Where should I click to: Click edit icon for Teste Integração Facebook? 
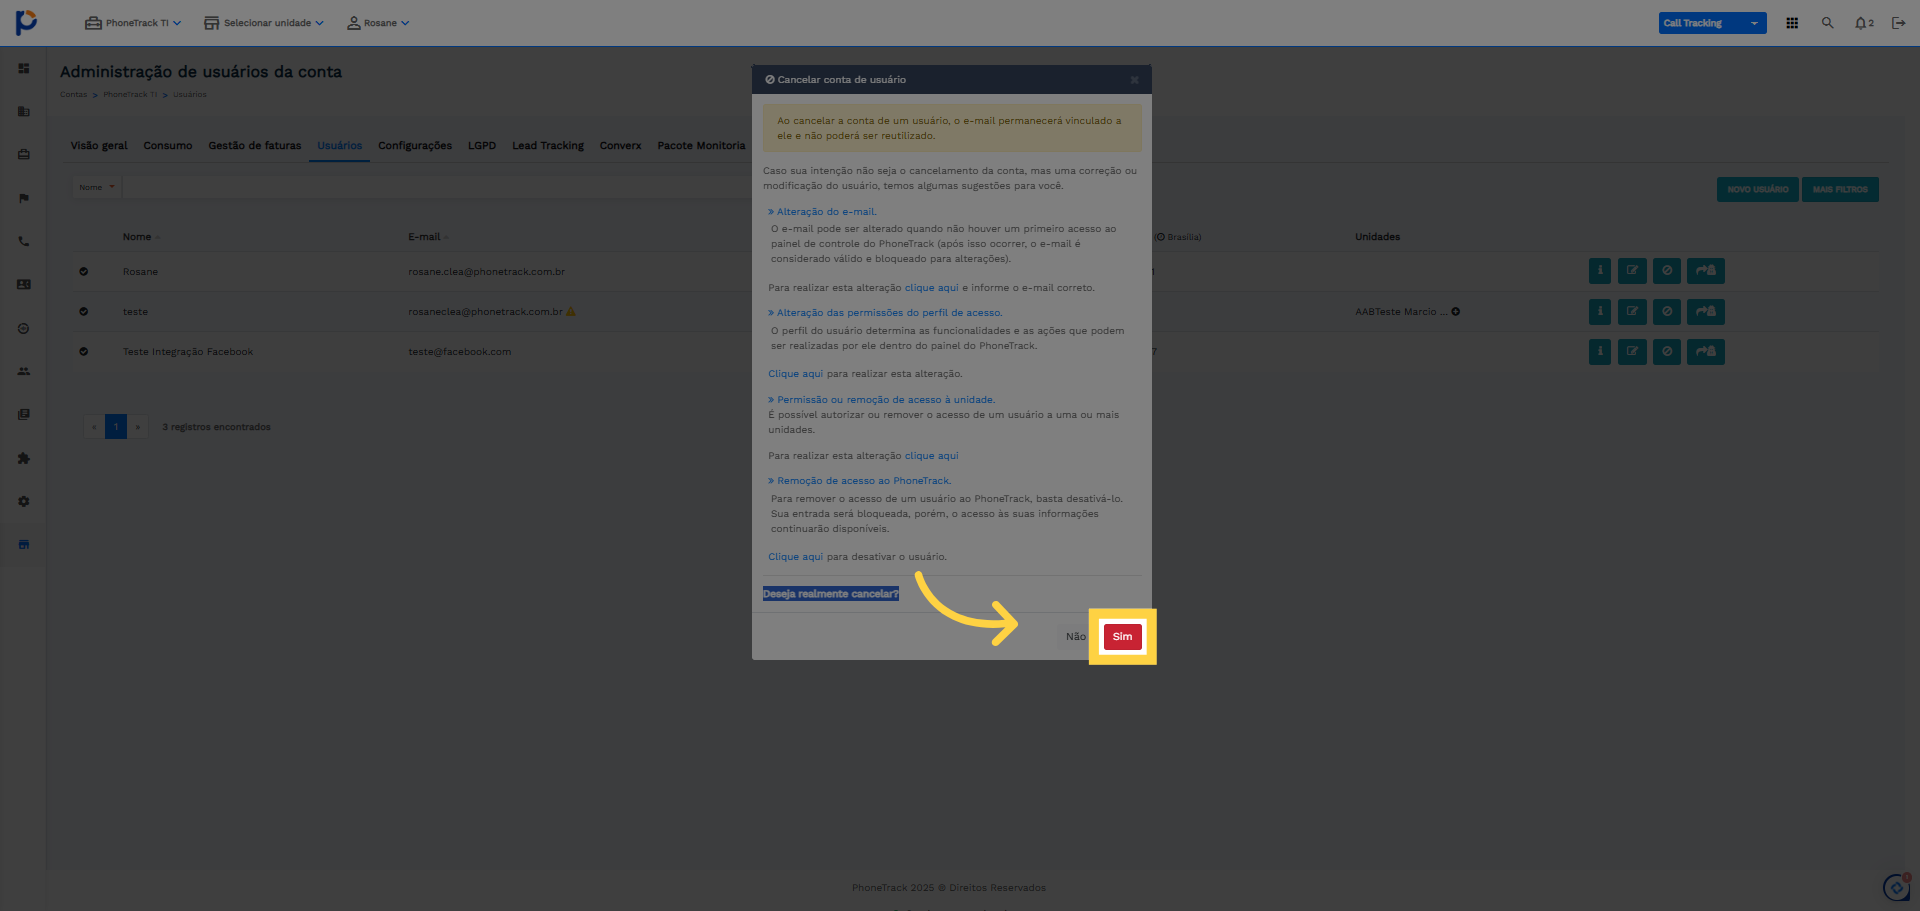[1632, 351]
